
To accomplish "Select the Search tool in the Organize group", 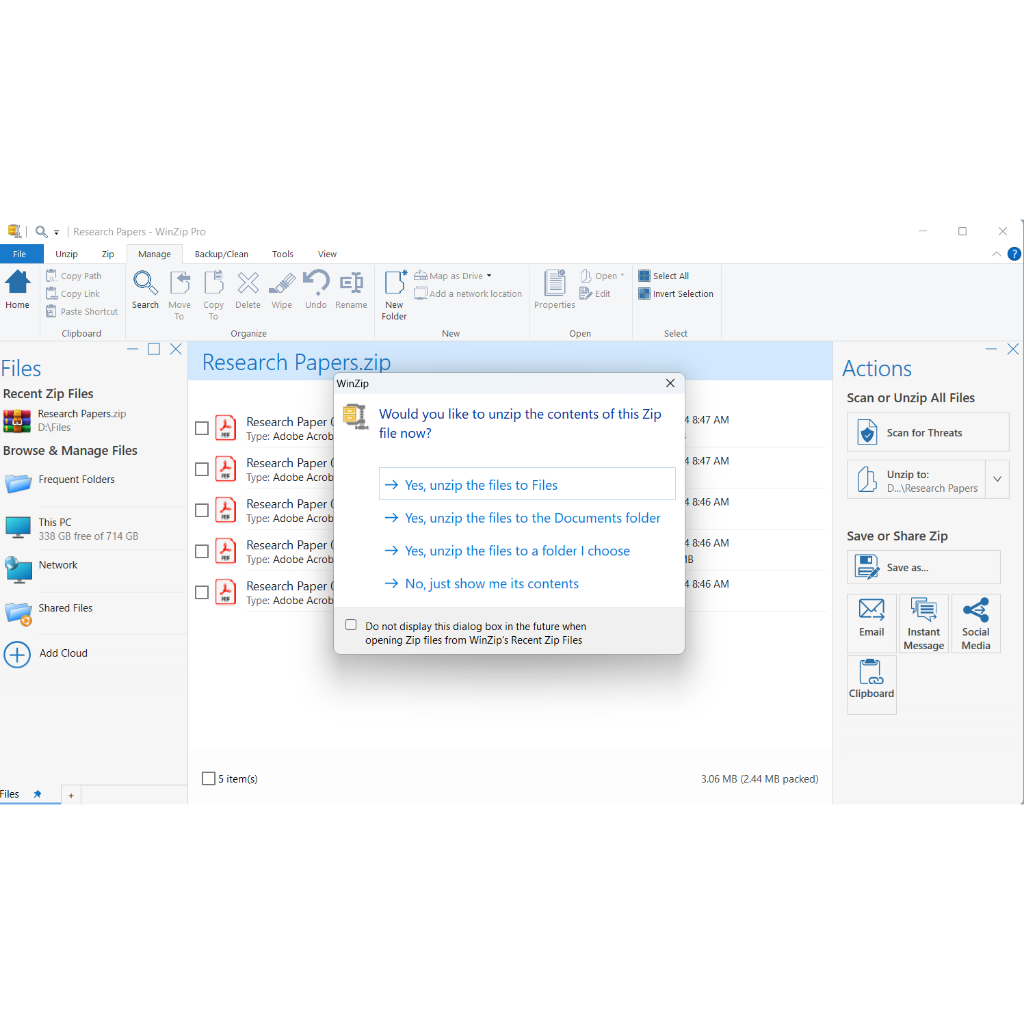I will click(x=145, y=290).
